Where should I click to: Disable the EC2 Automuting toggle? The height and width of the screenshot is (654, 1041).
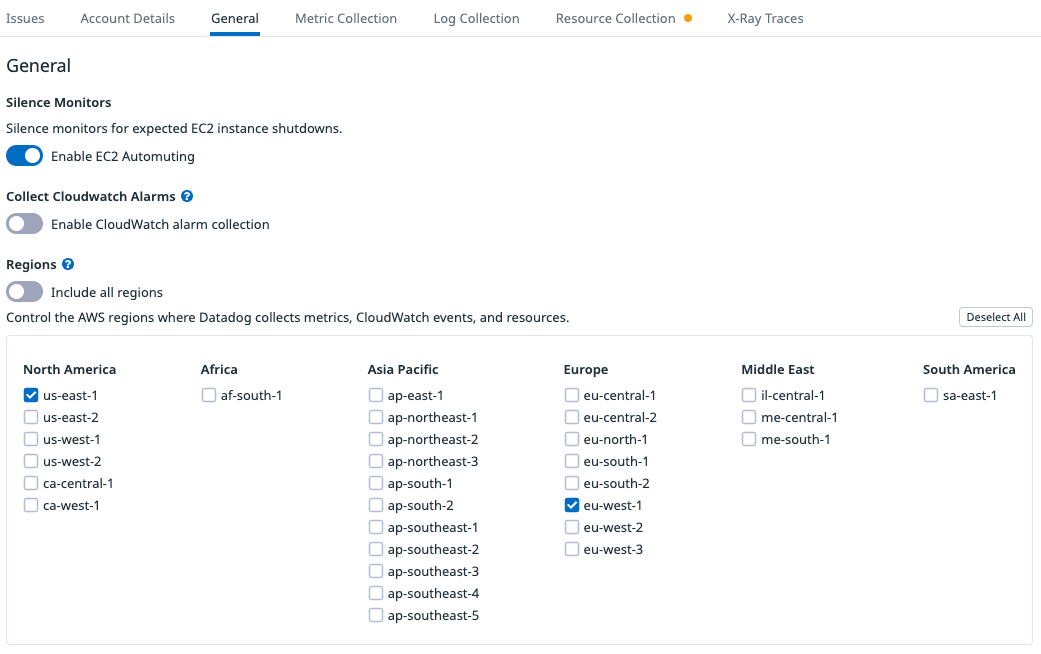coord(25,156)
